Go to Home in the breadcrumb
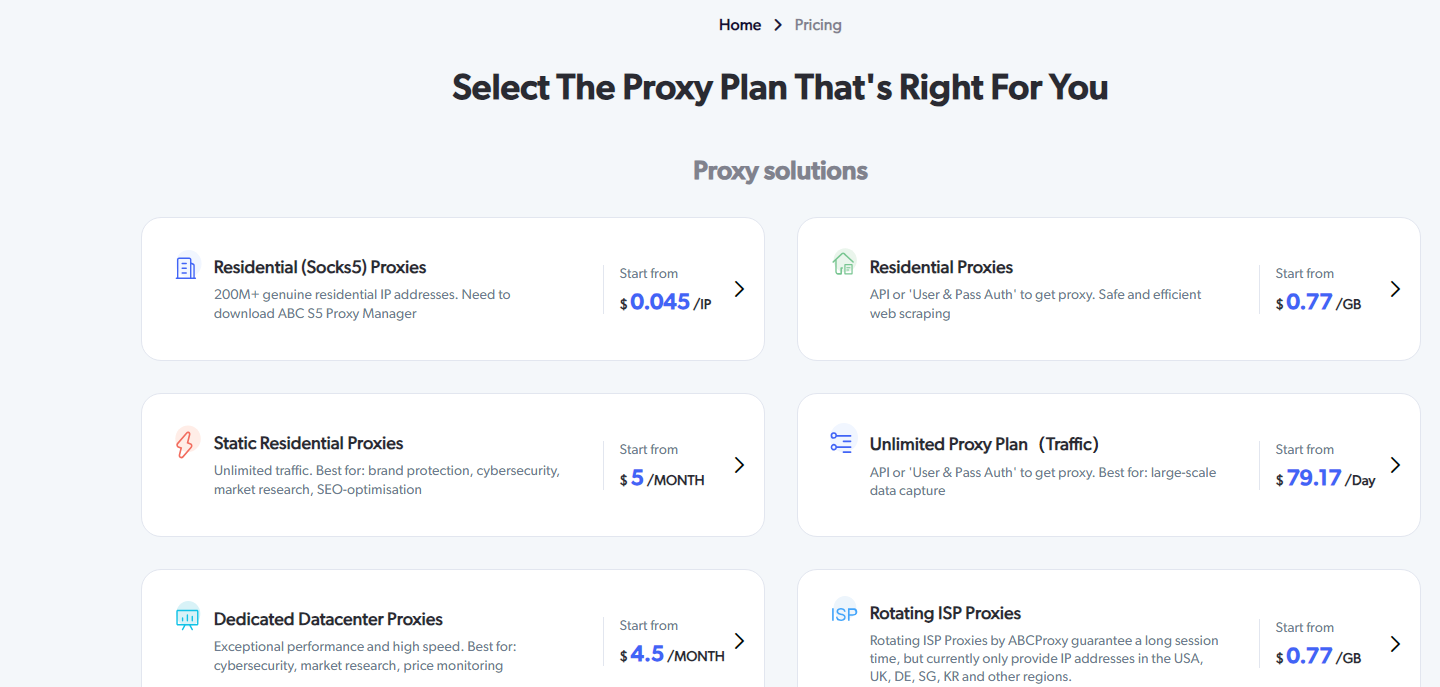Viewport: 1440px width, 687px height. coord(740,25)
